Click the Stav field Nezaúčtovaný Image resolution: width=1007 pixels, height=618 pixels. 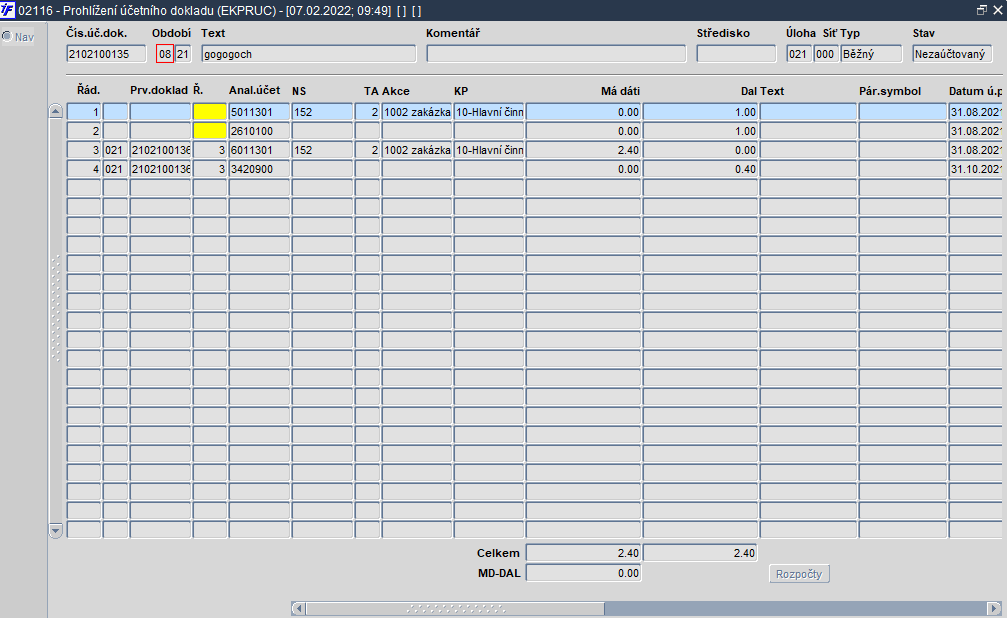click(952, 54)
